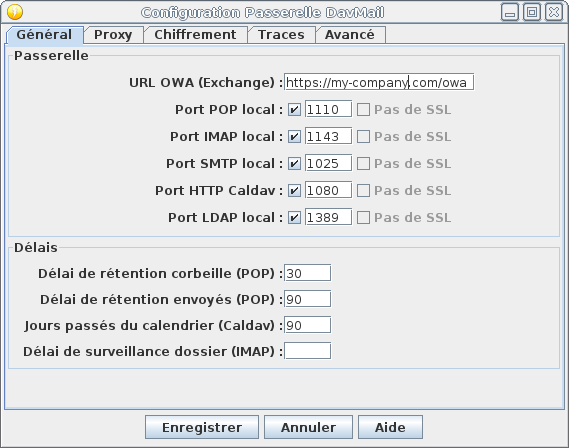Image resolution: width=569 pixels, height=448 pixels.
Task: Focus the URL OWA (Exchange) field
Action: (379, 82)
